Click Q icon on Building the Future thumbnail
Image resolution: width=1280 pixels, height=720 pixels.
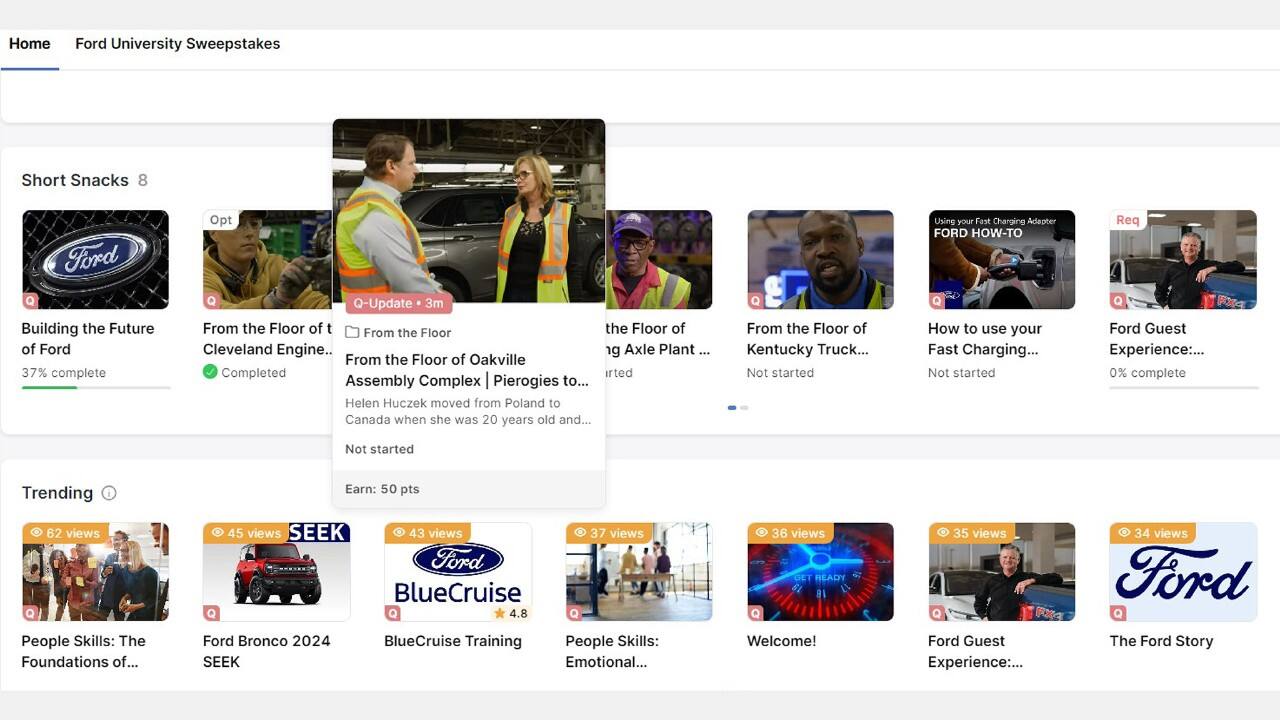(x=30, y=301)
